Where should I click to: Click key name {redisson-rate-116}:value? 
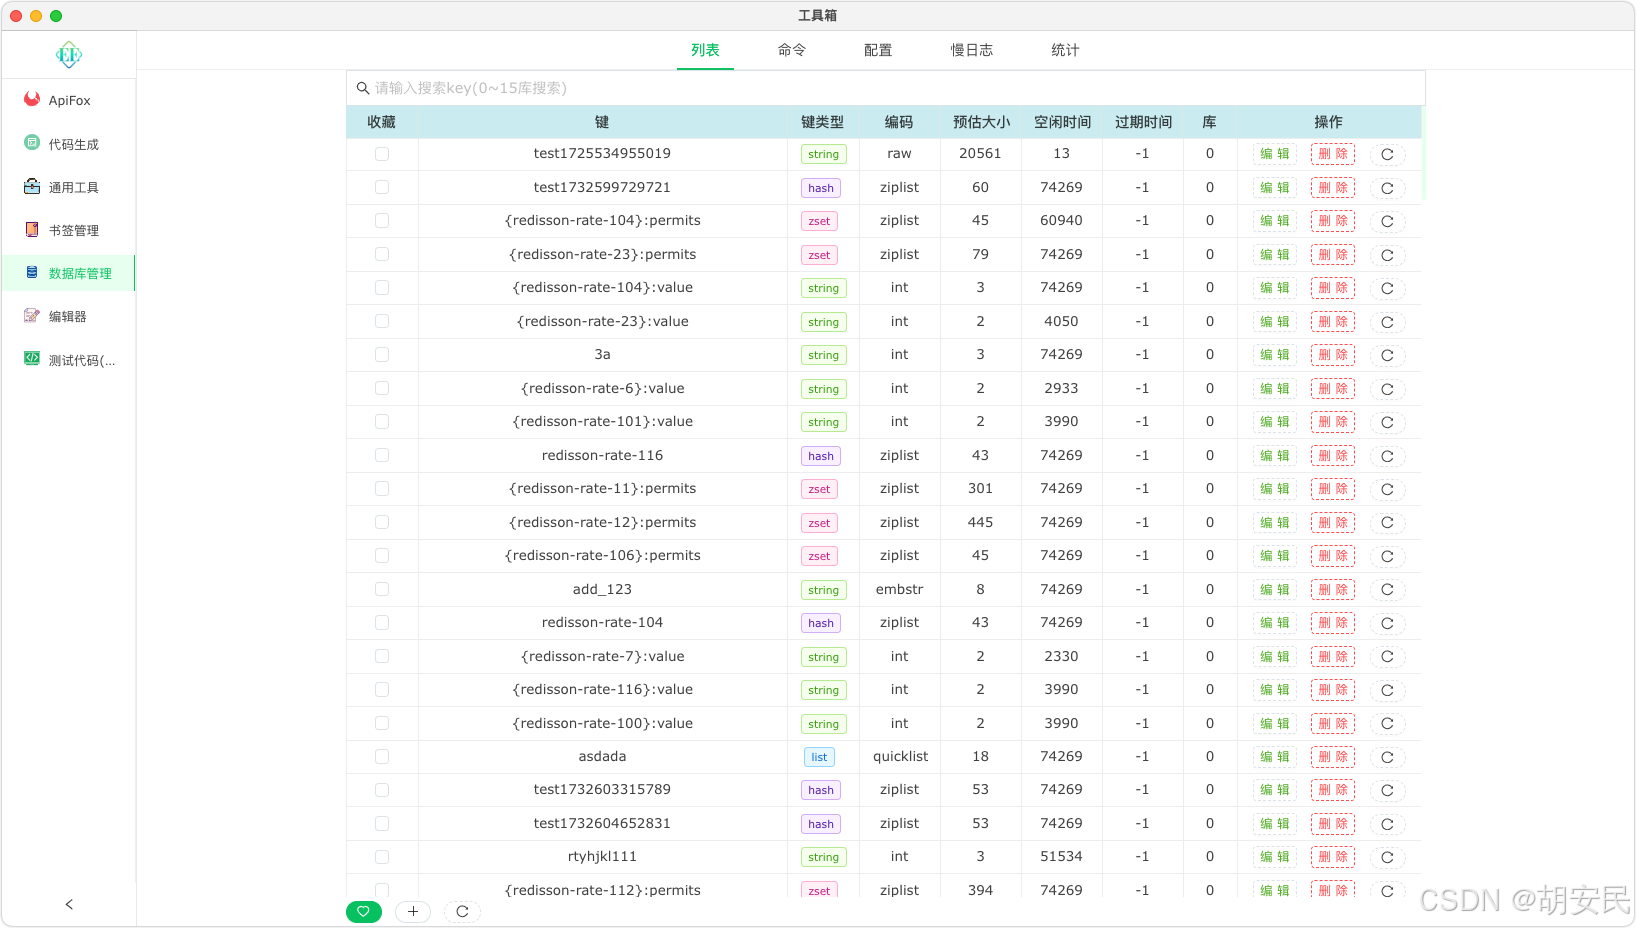point(602,689)
